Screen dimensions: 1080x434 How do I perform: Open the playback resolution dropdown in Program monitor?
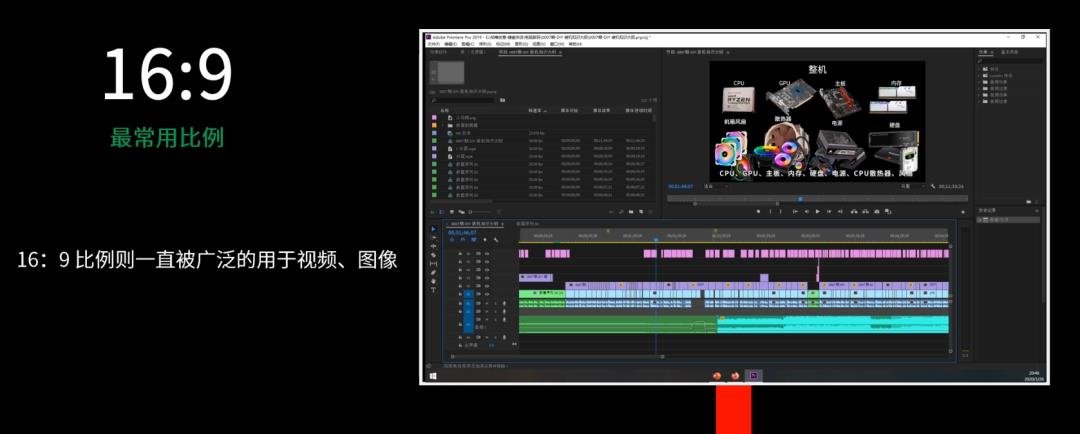913,187
